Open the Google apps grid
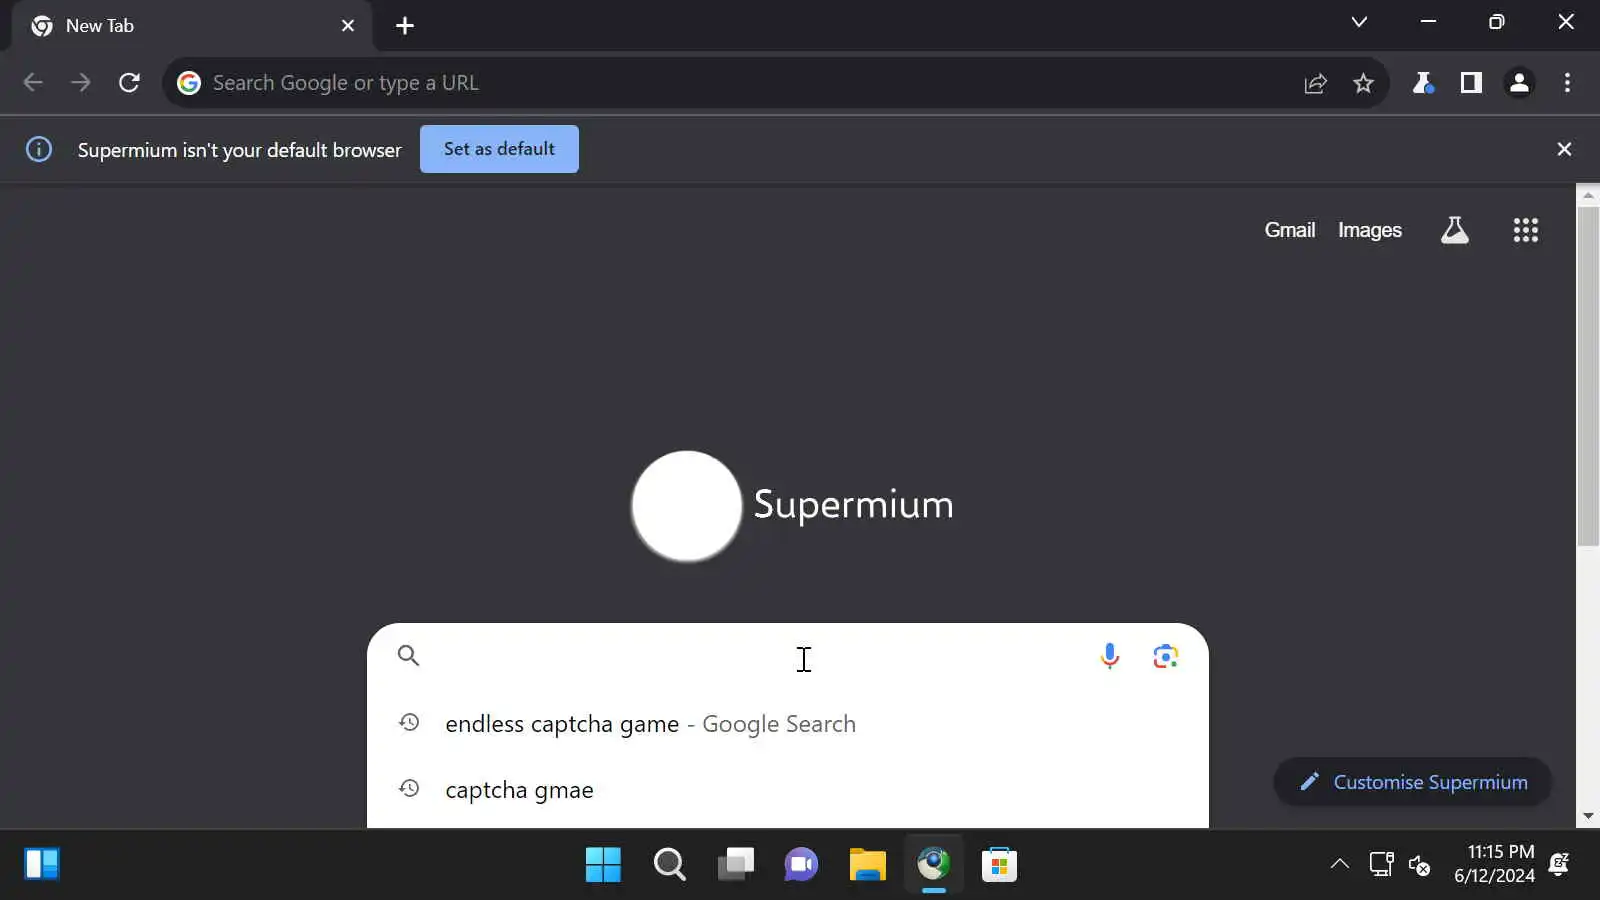This screenshot has height=900, width=1600. (x=1526, y=230)
